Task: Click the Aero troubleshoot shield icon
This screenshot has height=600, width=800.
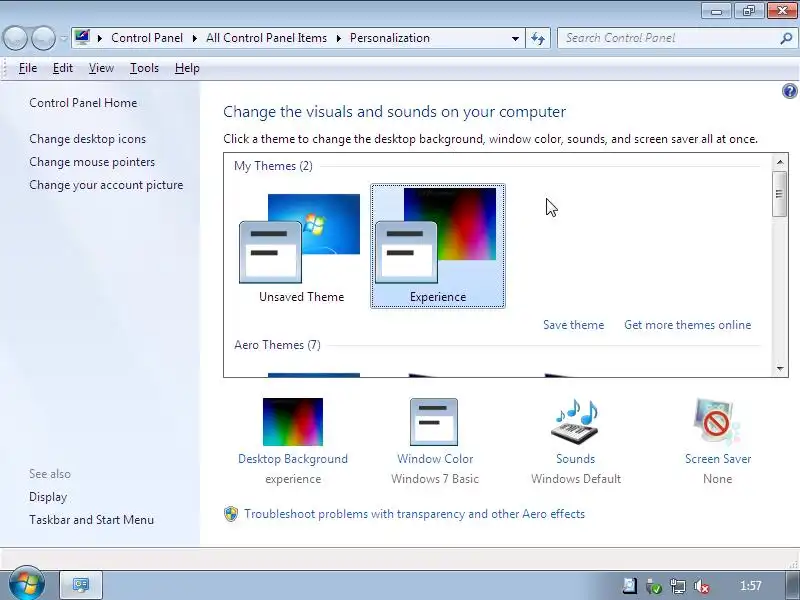Action: coord(231,514)
